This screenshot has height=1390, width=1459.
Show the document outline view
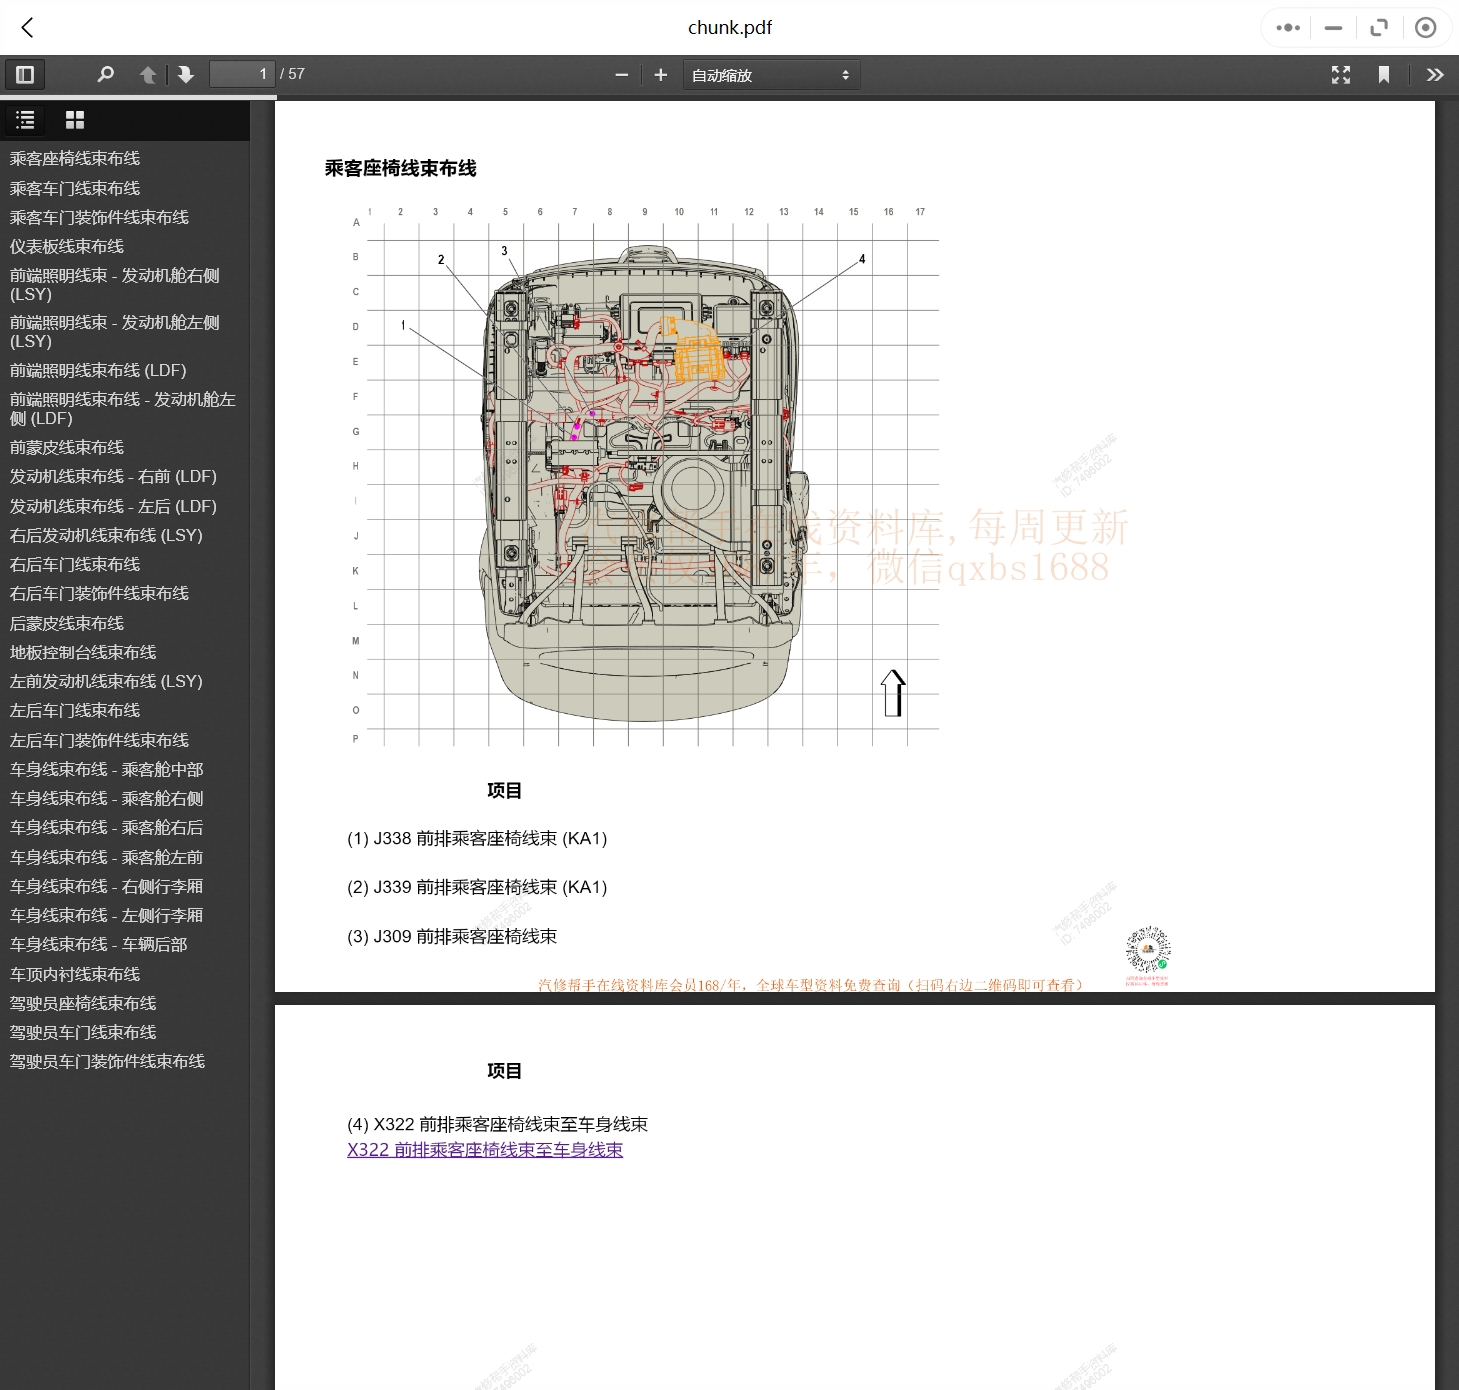click(x=25, y=120)
